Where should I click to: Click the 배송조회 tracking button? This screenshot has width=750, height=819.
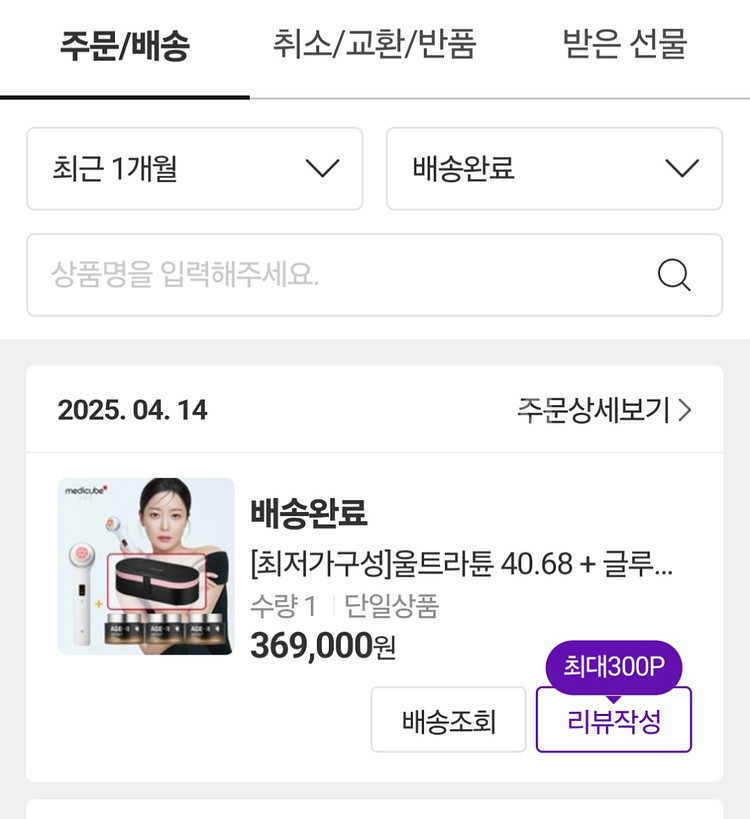coord(449,720)
